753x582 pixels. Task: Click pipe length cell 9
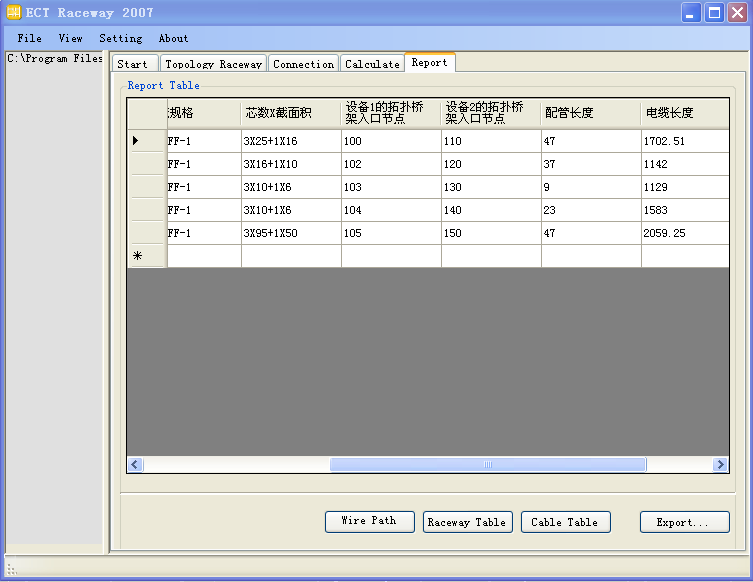(x=591, y=187)
